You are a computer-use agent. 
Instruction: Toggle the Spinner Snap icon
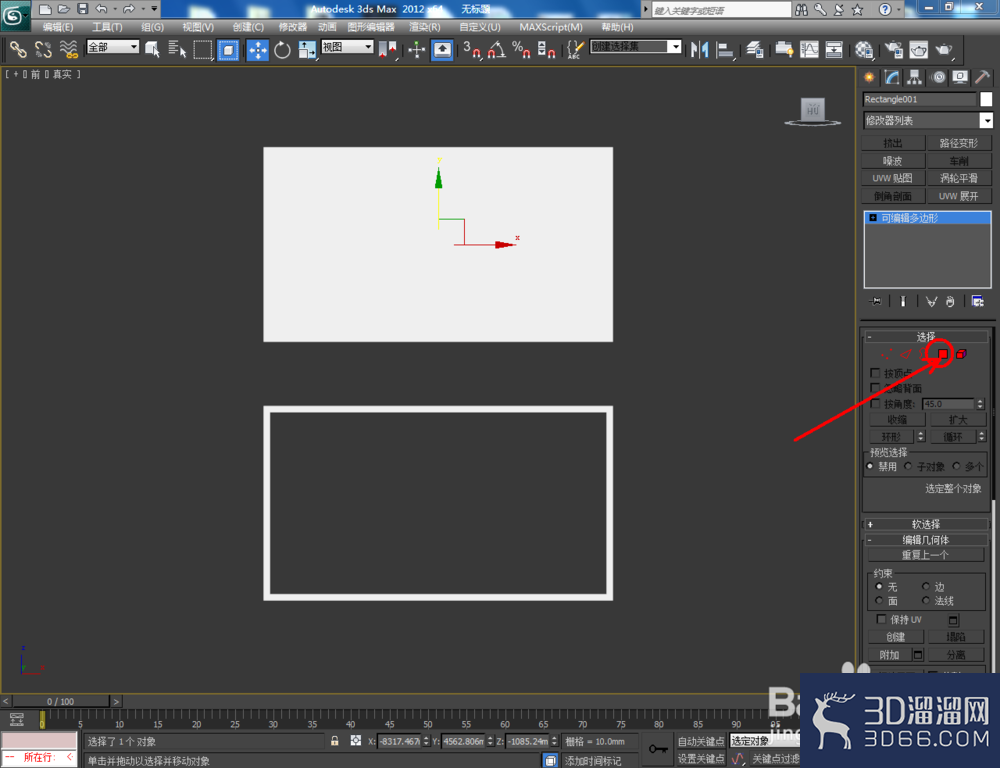[x=546, y=50]
